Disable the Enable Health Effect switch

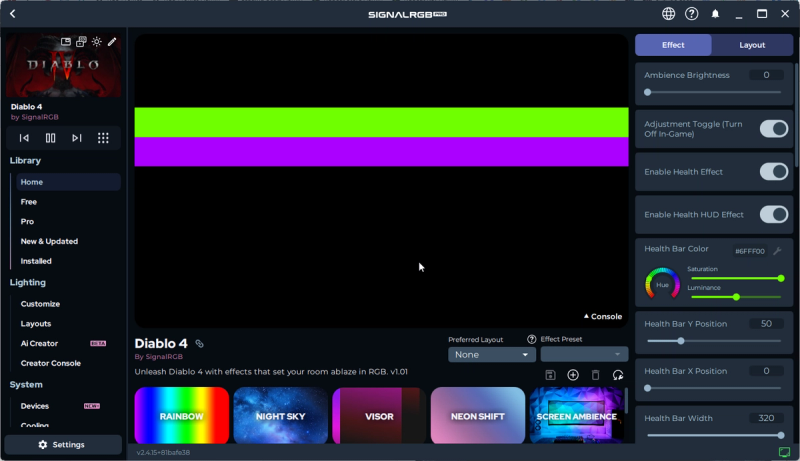pyautogui.click(x=773, y=172)
